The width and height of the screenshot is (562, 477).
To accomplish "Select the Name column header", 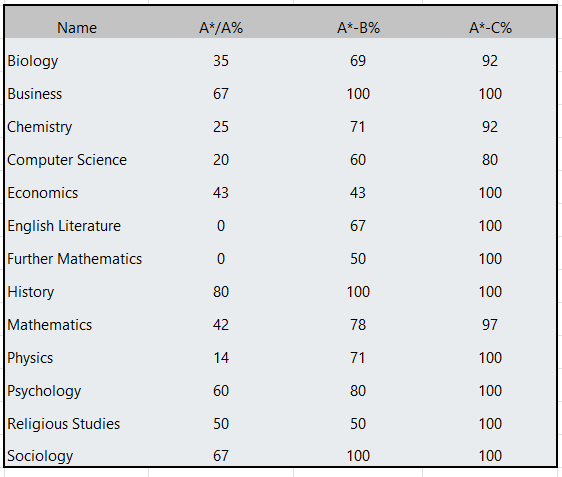I will [77, 28].
